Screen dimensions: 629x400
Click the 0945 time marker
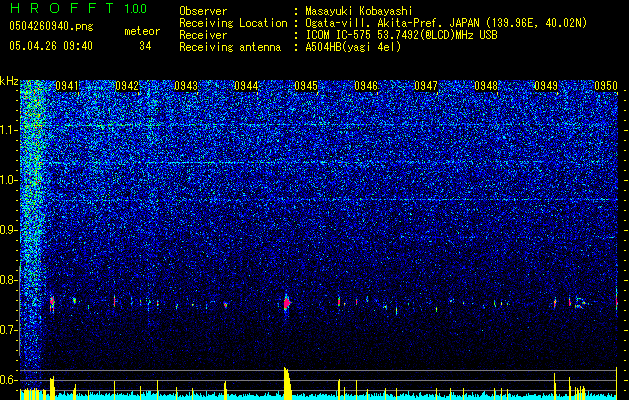tap(306, 86)
